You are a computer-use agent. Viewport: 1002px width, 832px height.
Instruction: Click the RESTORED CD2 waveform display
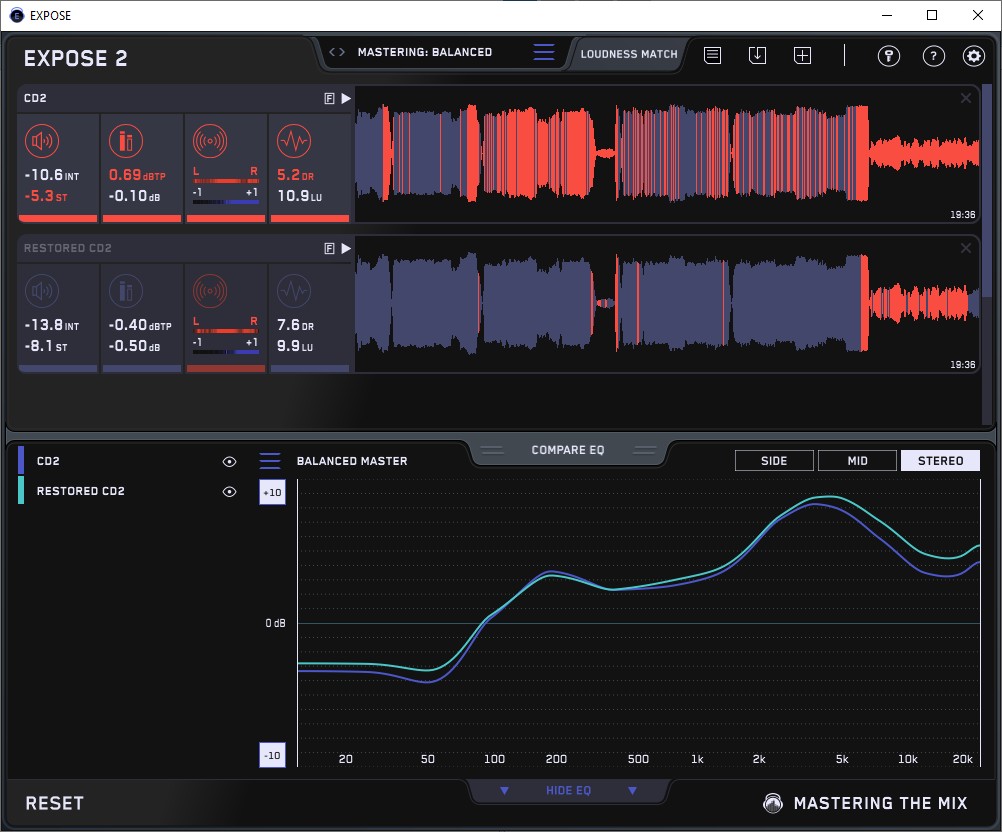[x=667, y=304]
